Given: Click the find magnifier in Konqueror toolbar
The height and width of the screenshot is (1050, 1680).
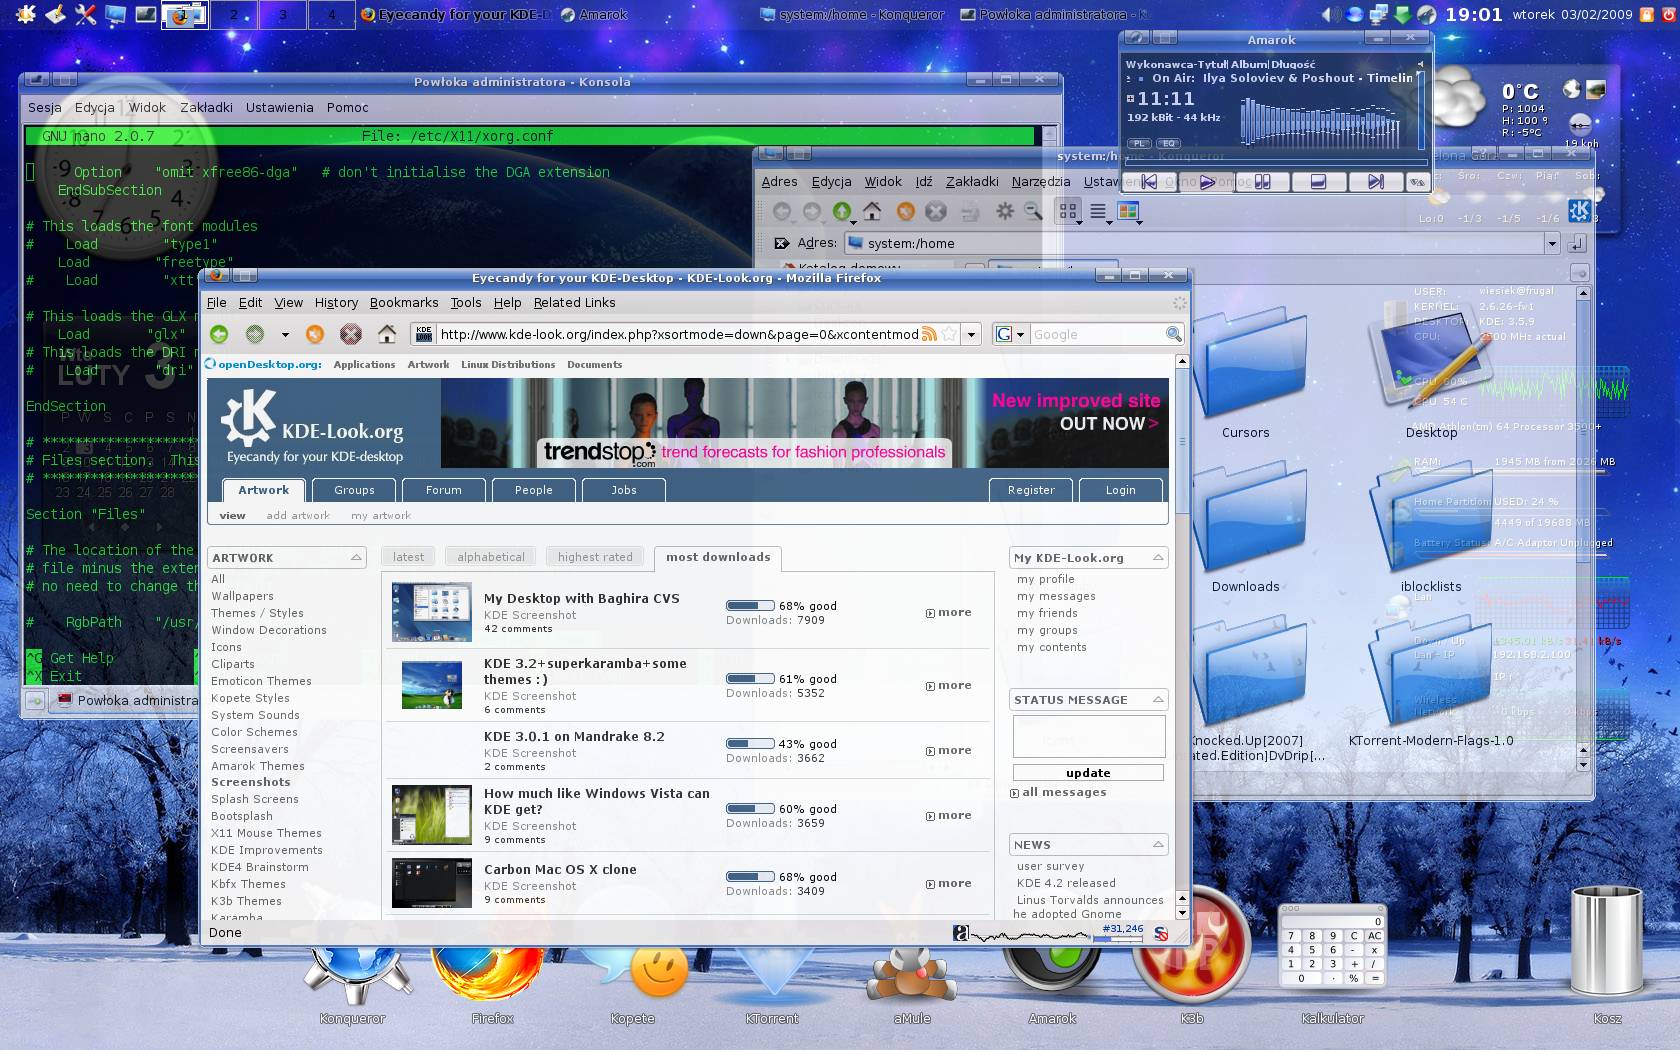Looking at the screenshot, I should click(1033, 211).
